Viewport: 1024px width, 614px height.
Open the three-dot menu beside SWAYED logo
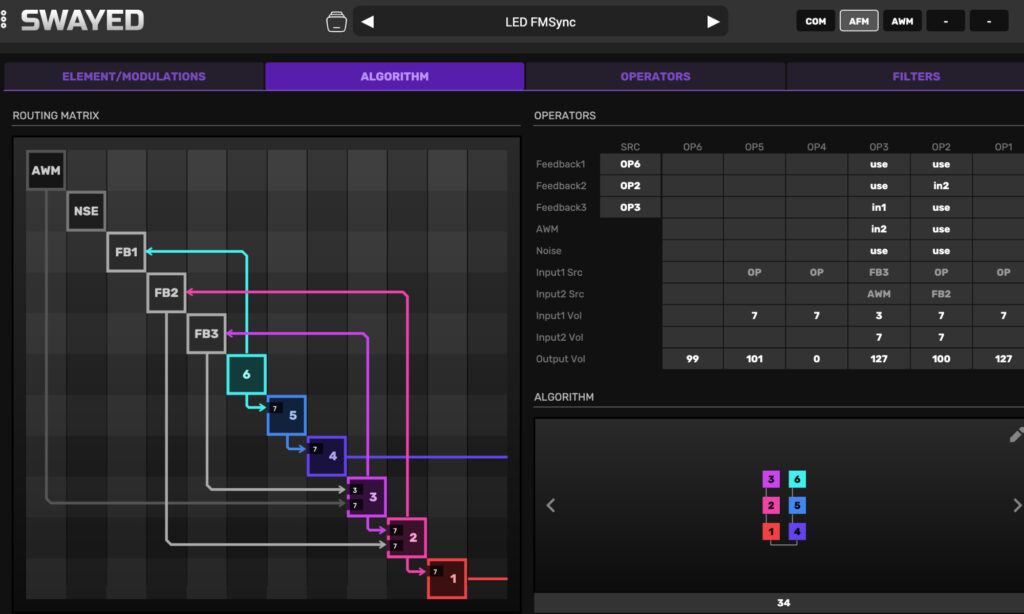(x=5, y=21)
